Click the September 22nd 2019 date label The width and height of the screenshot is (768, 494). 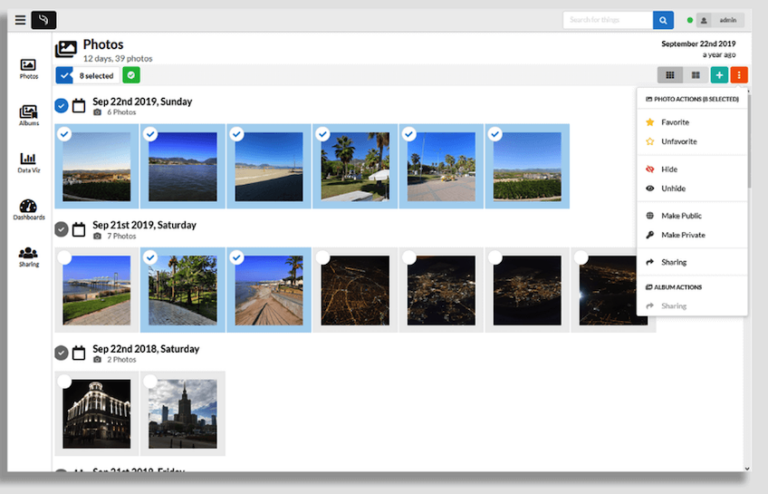(698, 44)
